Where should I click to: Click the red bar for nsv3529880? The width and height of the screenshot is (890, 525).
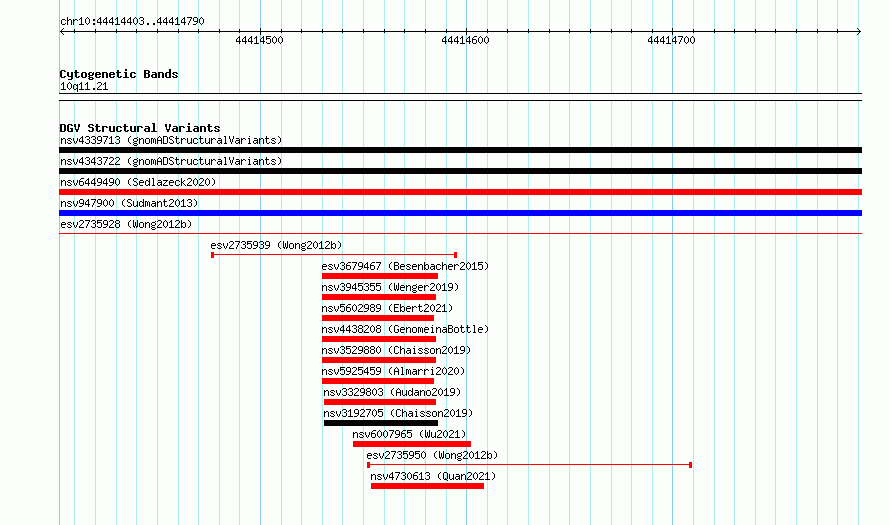click(x=379, y=360)
